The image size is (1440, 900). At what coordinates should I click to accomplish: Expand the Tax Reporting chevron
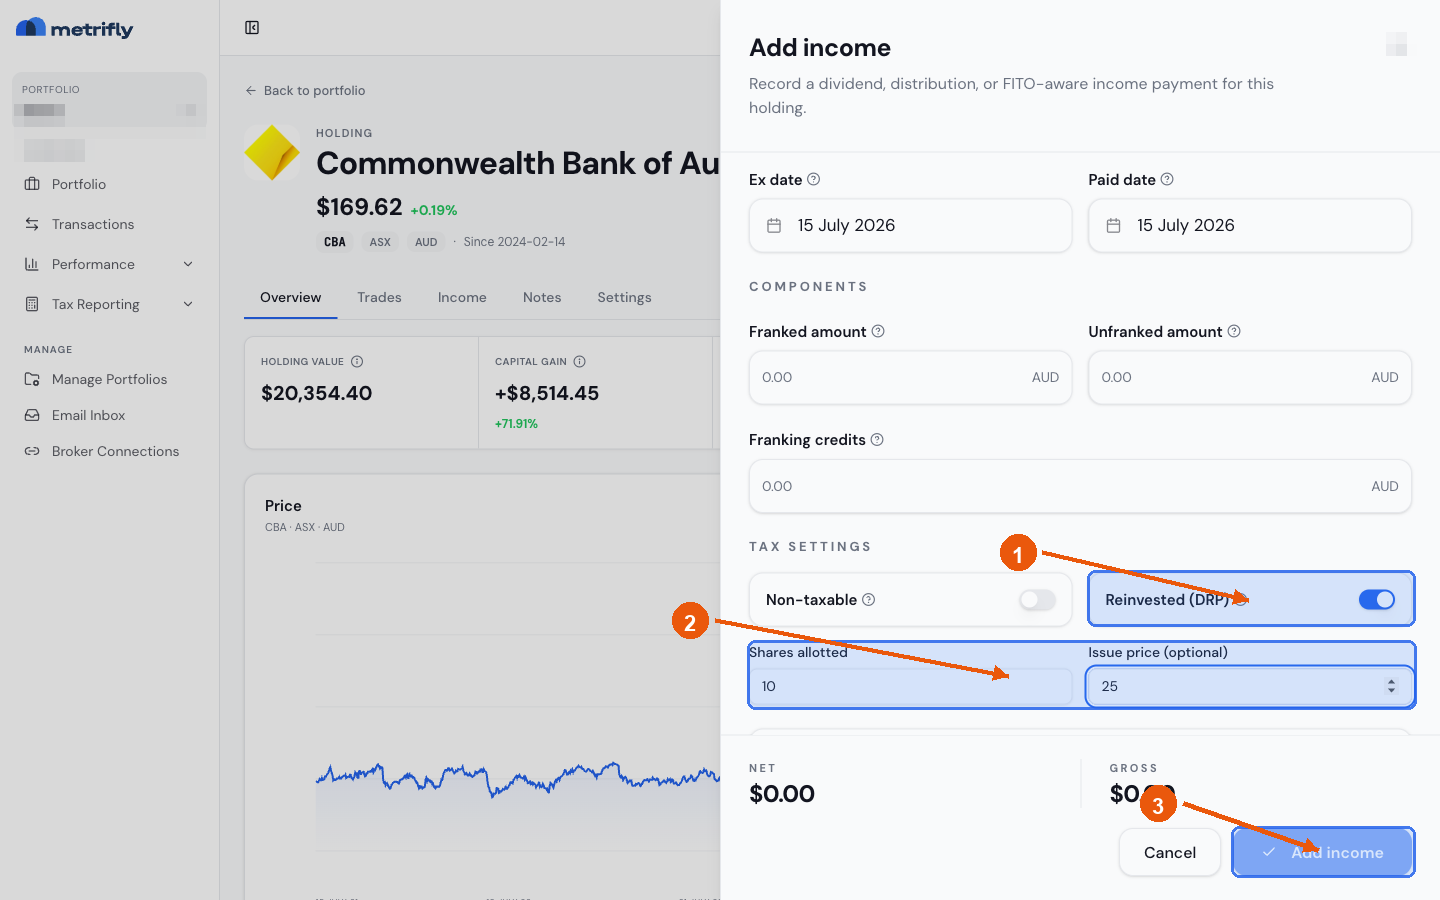click(188, 304)
